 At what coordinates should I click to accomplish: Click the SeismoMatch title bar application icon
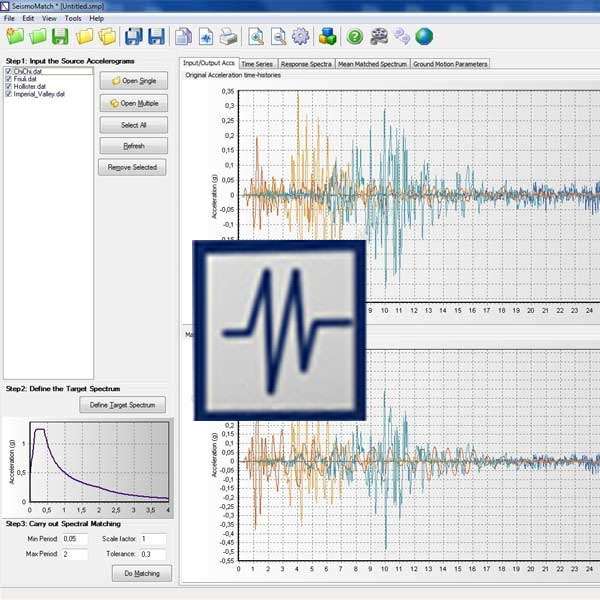pos(5,6)
